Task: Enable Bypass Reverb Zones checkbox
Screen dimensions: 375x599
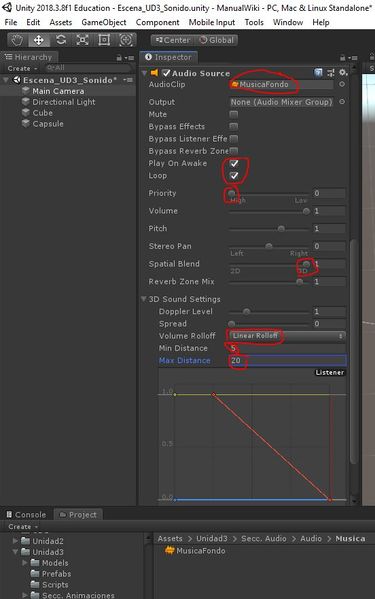Action: 234,151
